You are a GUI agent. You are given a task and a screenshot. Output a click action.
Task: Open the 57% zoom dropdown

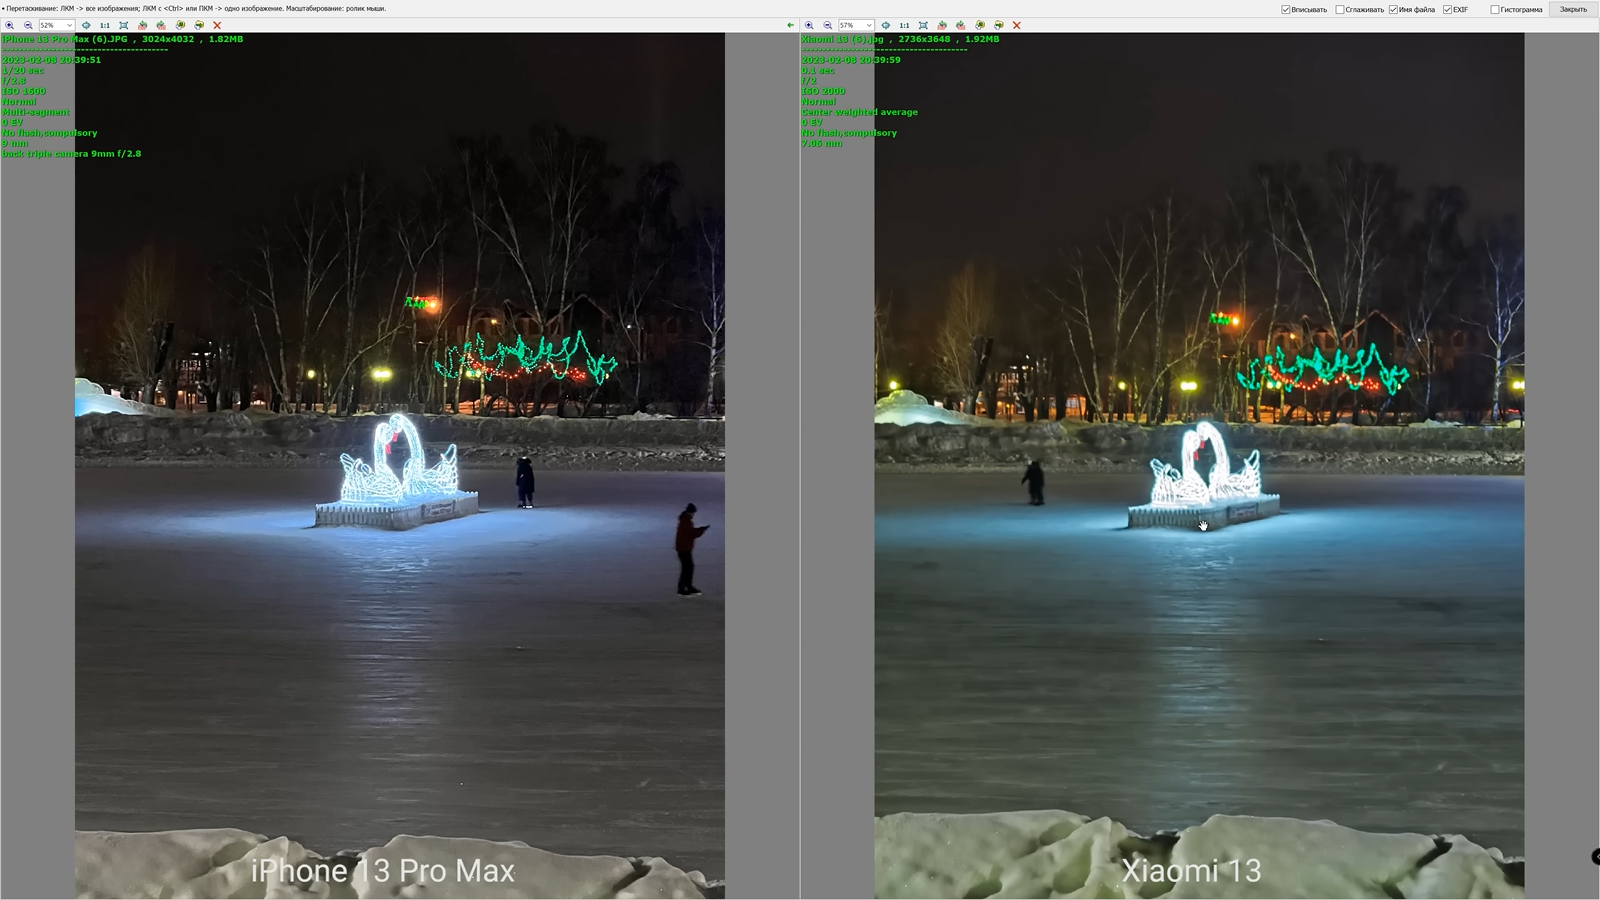click(868, 25)
